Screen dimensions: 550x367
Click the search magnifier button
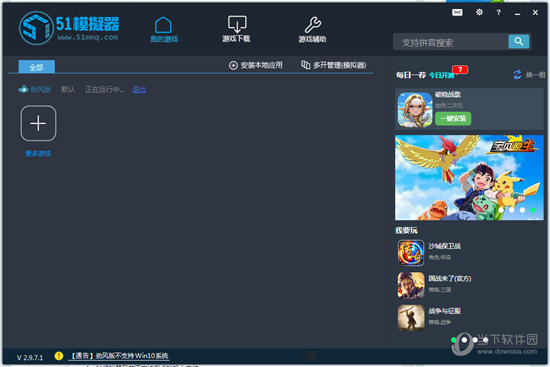519,42
